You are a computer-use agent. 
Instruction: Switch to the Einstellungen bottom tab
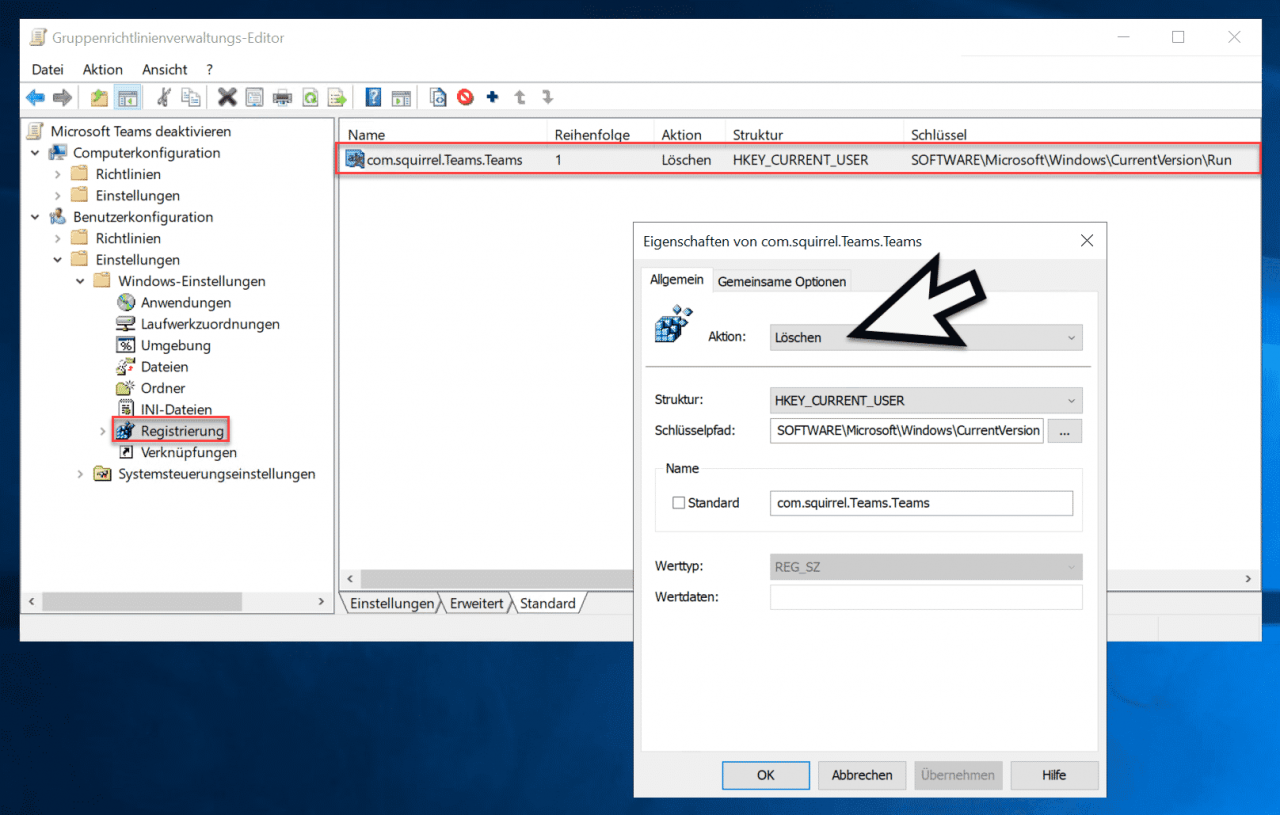click(392, 603)
